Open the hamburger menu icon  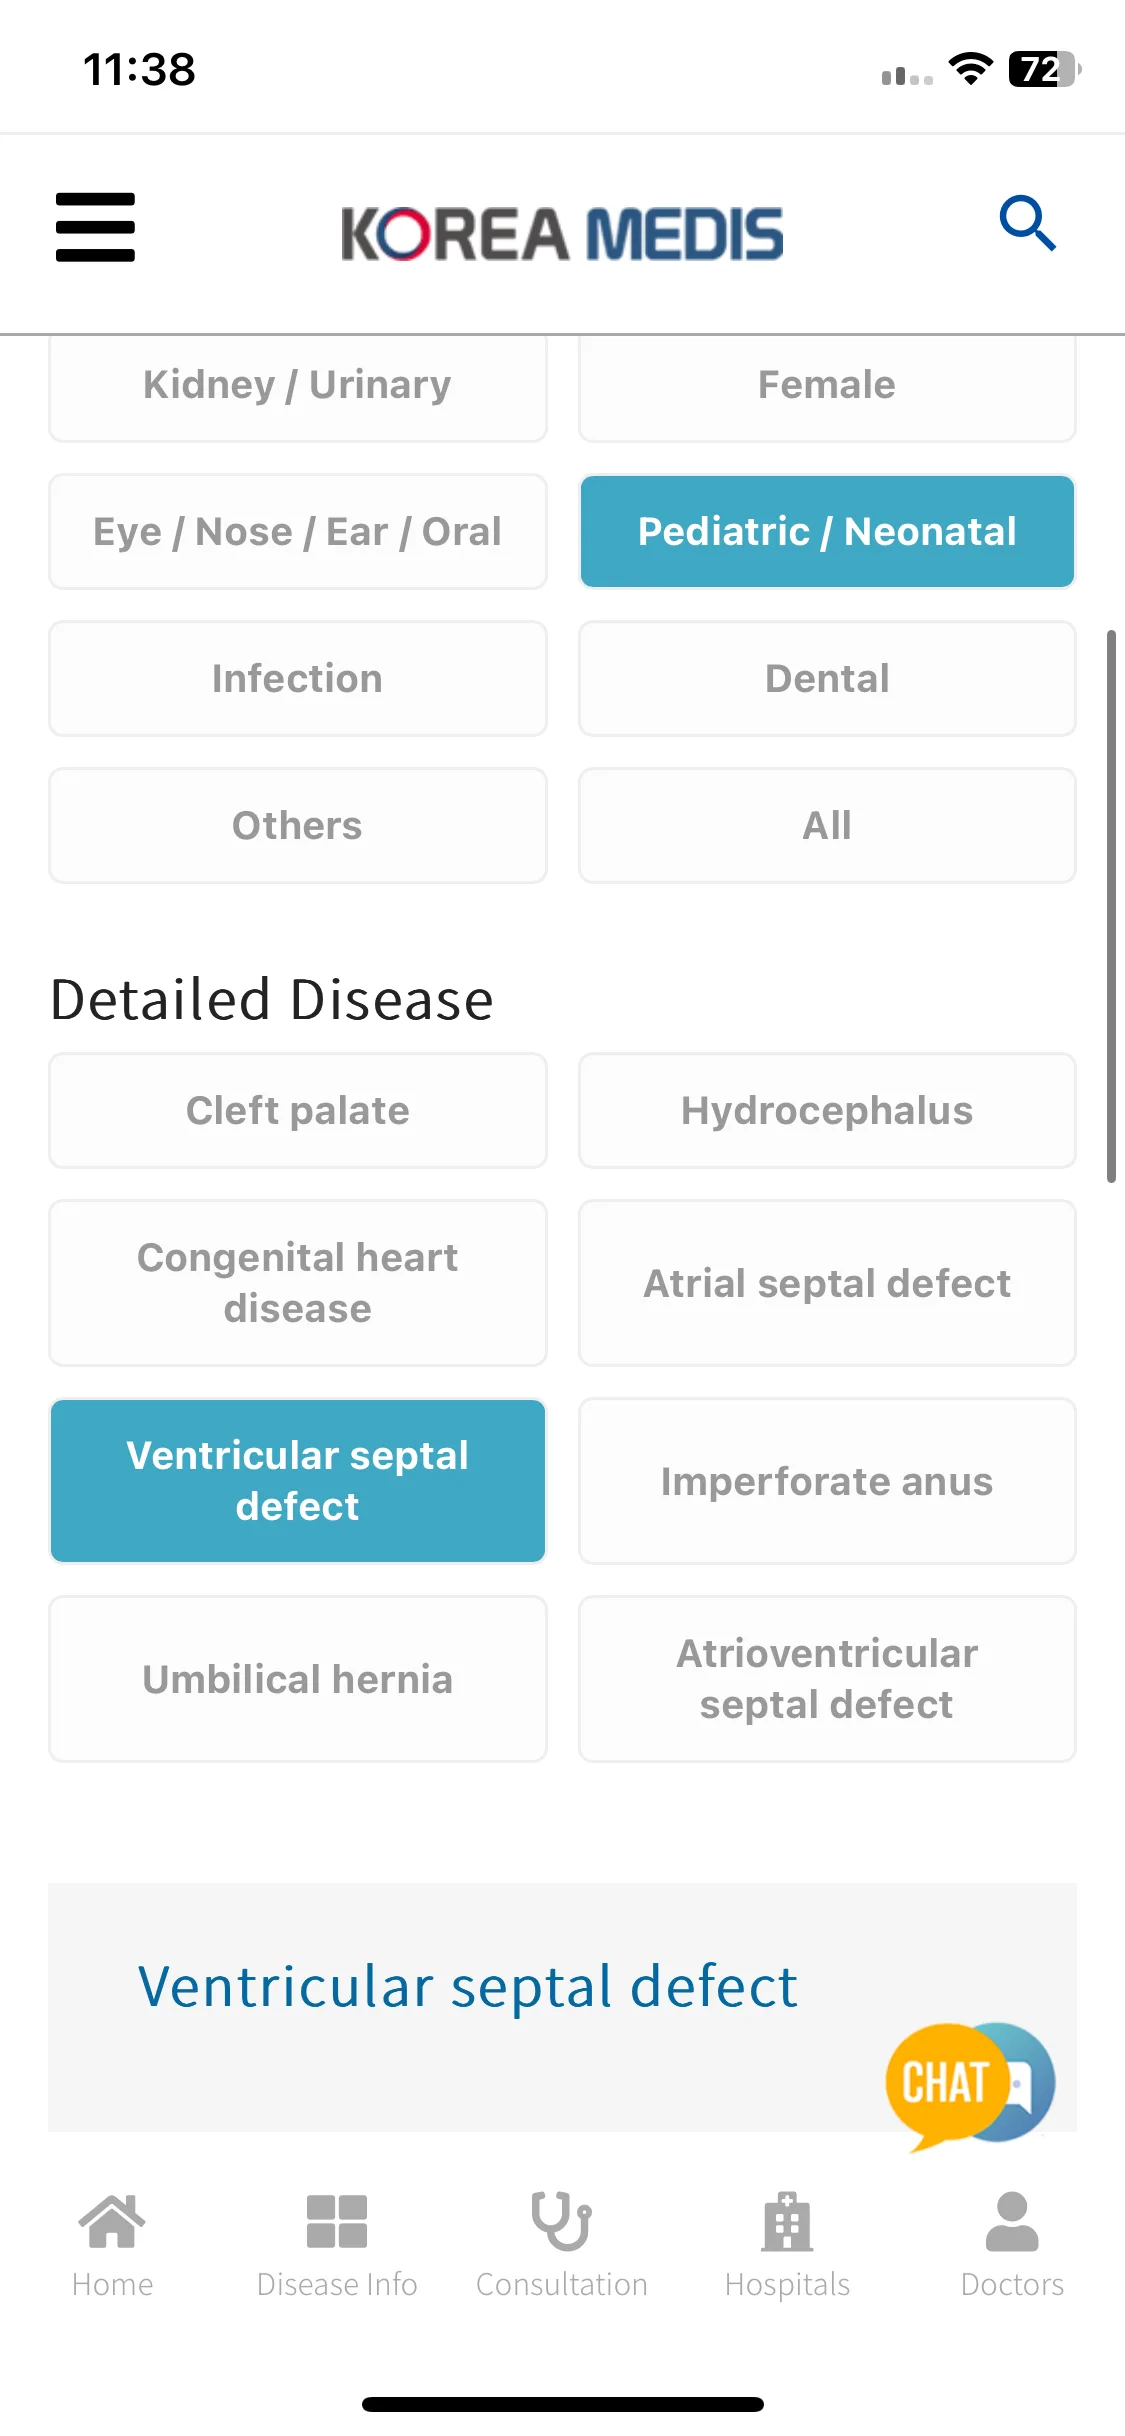tap(95, 228)
